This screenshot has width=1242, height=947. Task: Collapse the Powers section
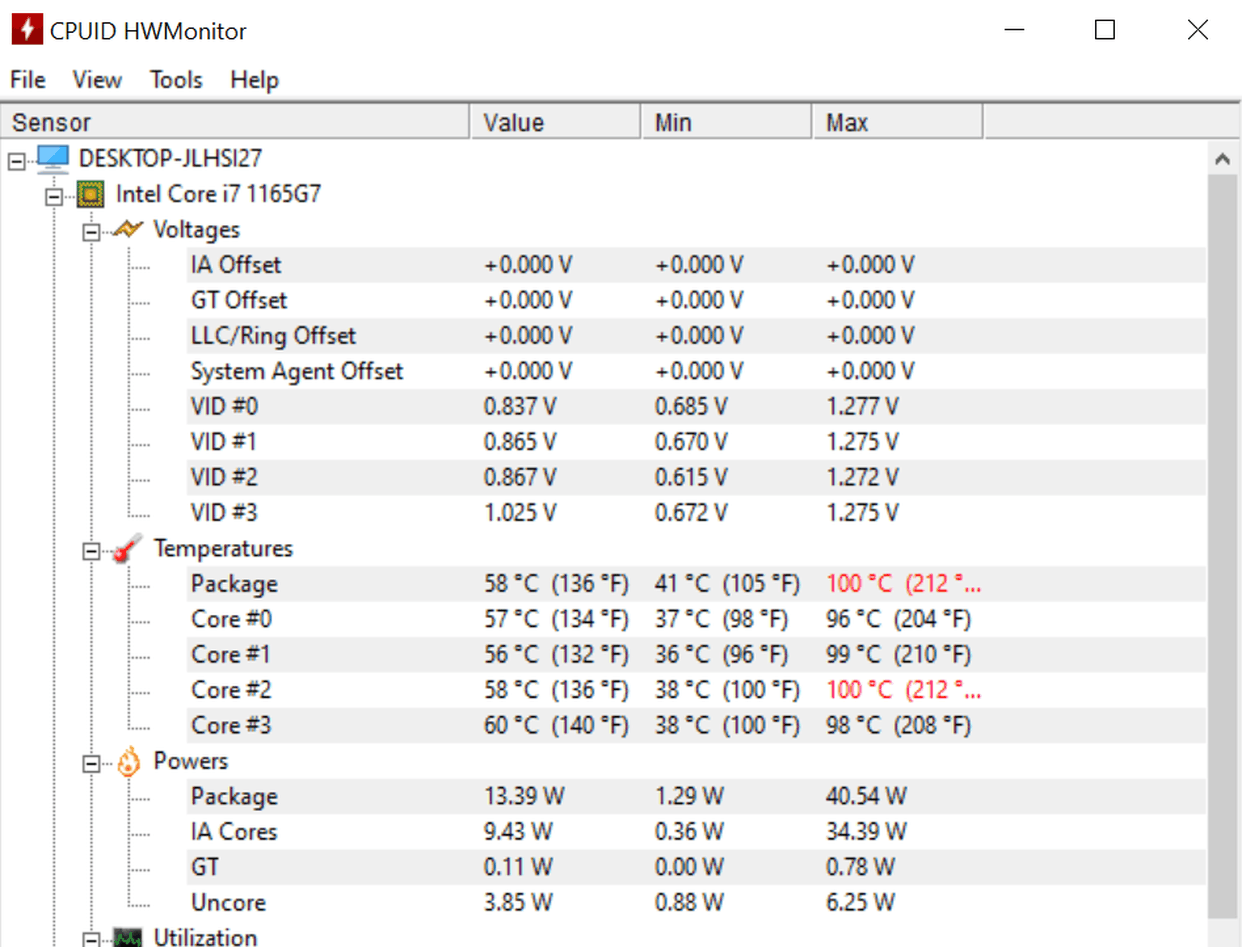pos(92,763)
